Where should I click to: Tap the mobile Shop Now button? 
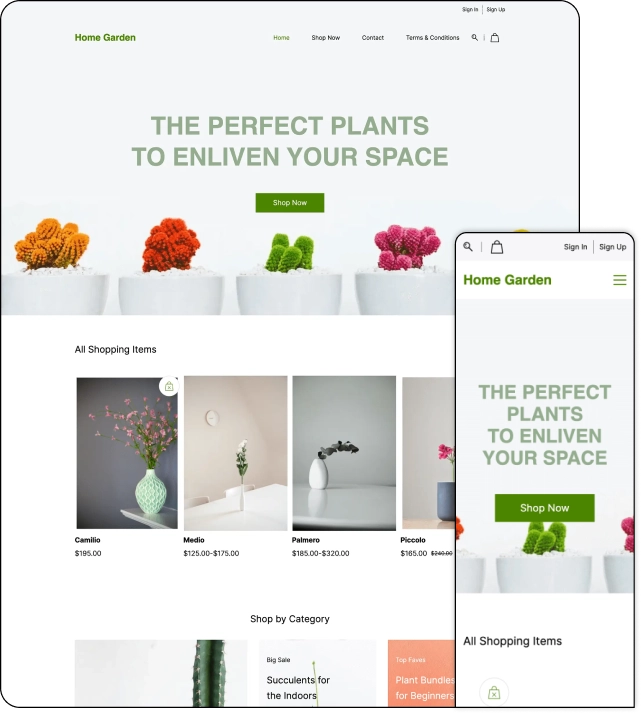[x=545, y=508]
